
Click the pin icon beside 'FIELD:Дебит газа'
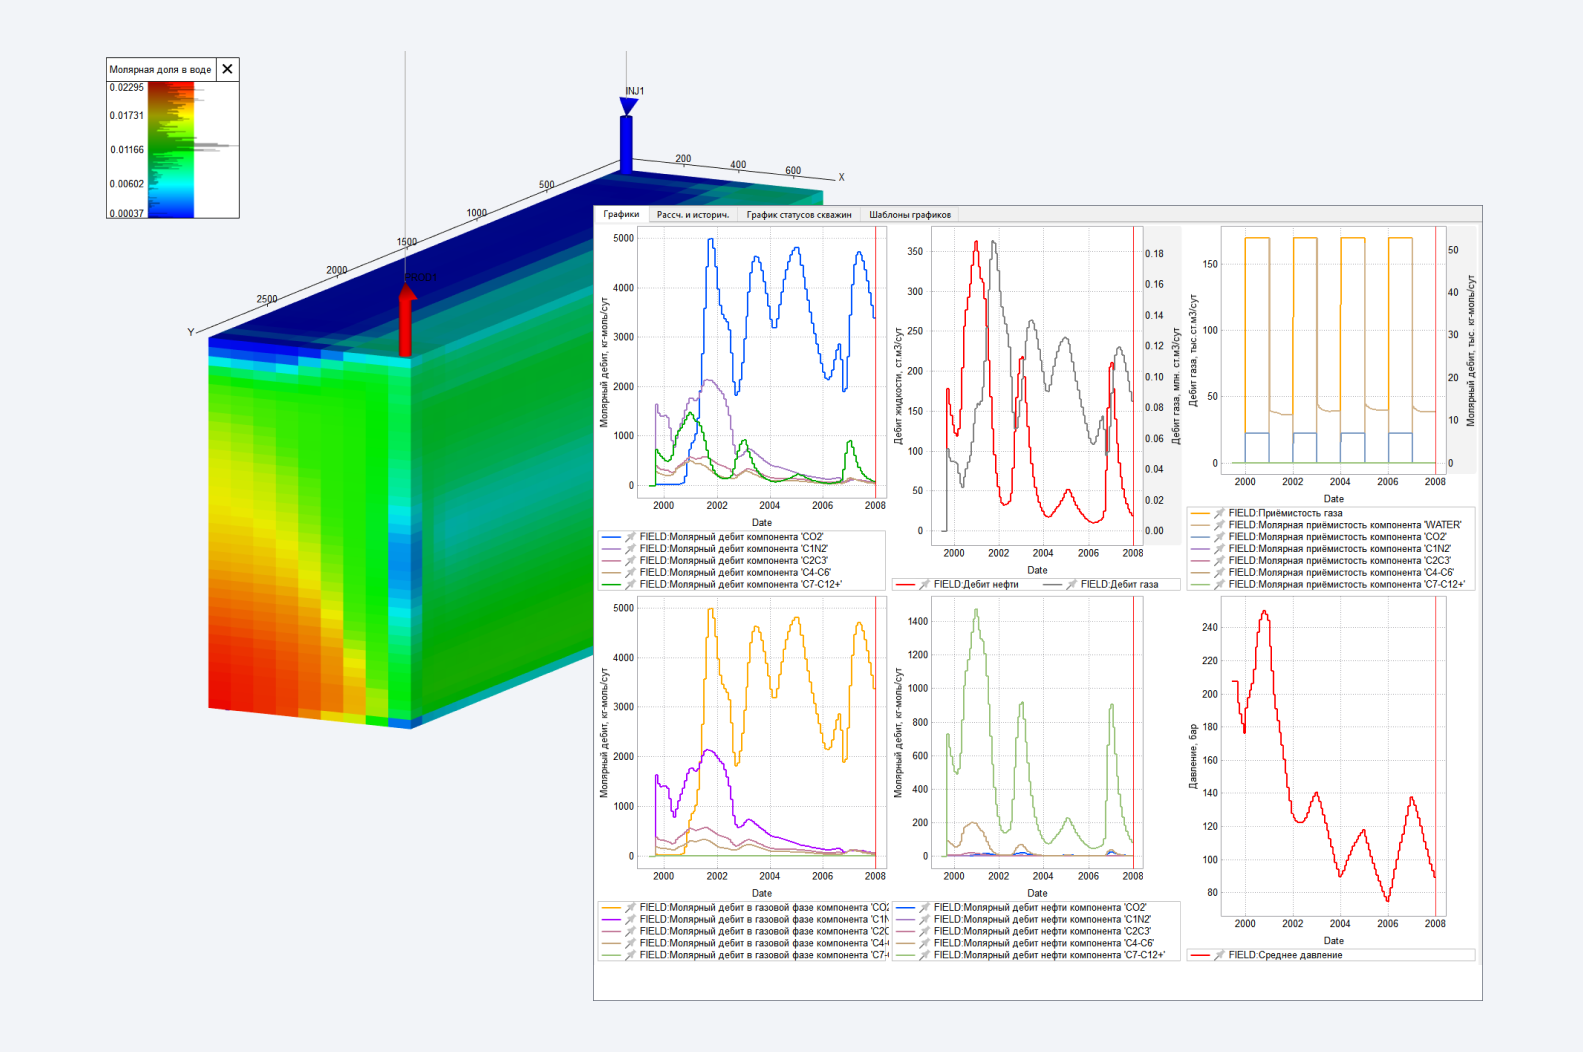tap(1072, 585)
